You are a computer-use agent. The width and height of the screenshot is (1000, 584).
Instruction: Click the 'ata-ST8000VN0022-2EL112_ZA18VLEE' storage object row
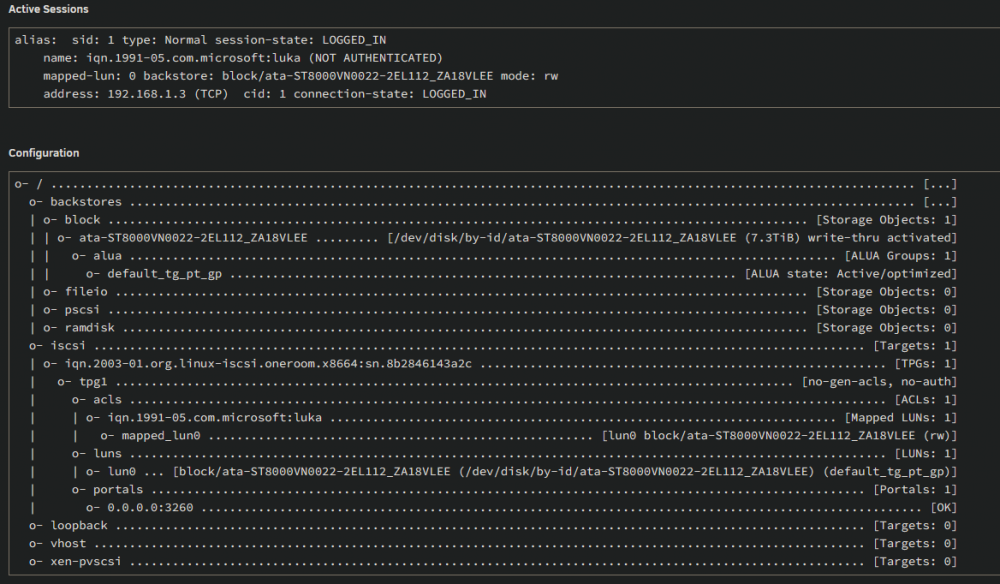tap(507, 238)
